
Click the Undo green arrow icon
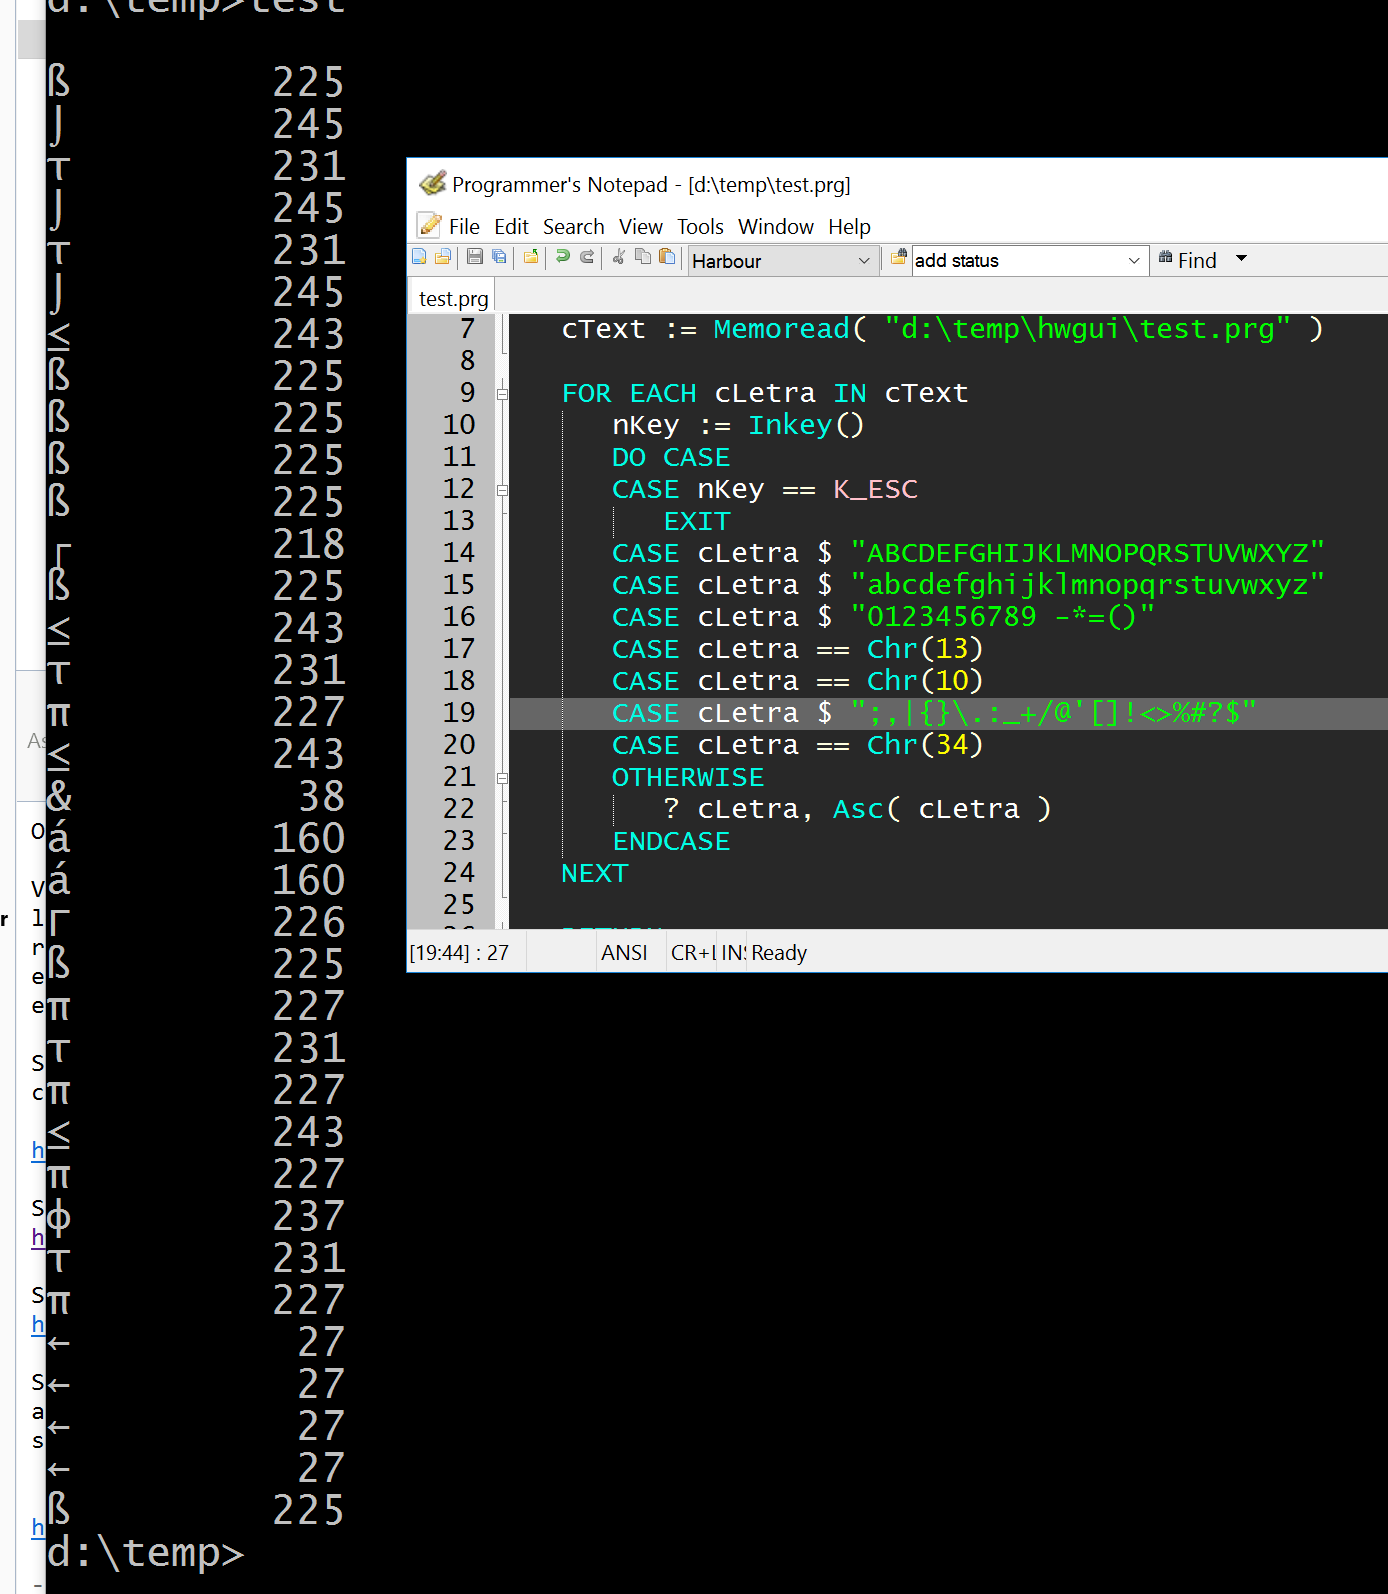point(563,258)
